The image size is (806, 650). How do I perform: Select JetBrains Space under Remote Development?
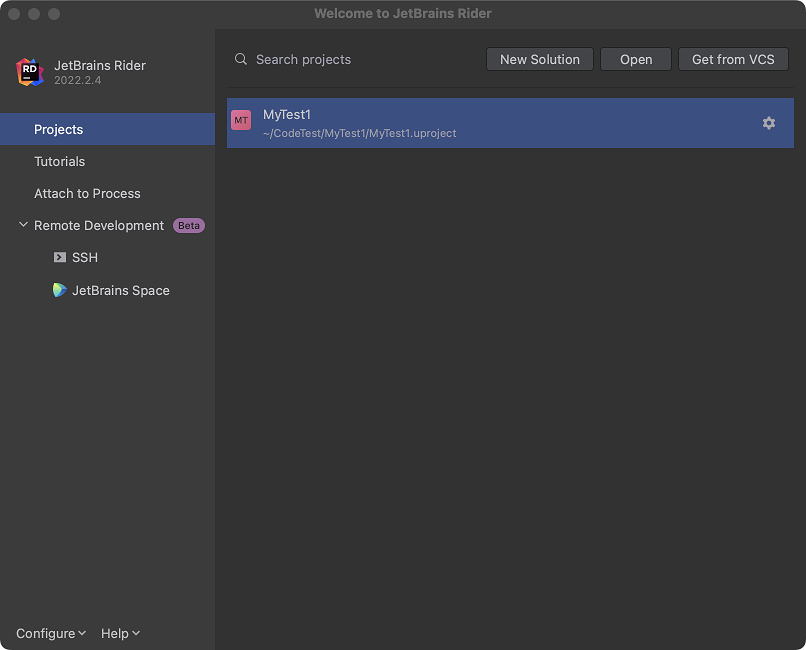coord(120,290)
